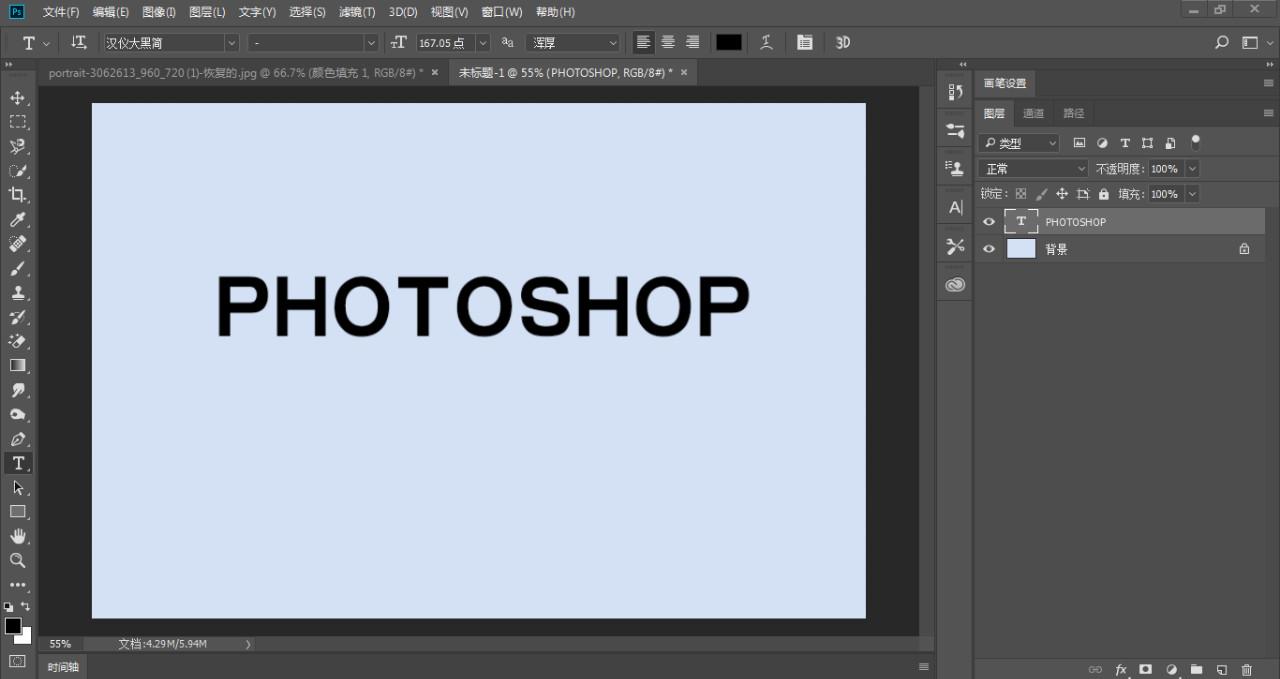Select the Crop tool
The image size is (1280, 679).
click(17, 195)
